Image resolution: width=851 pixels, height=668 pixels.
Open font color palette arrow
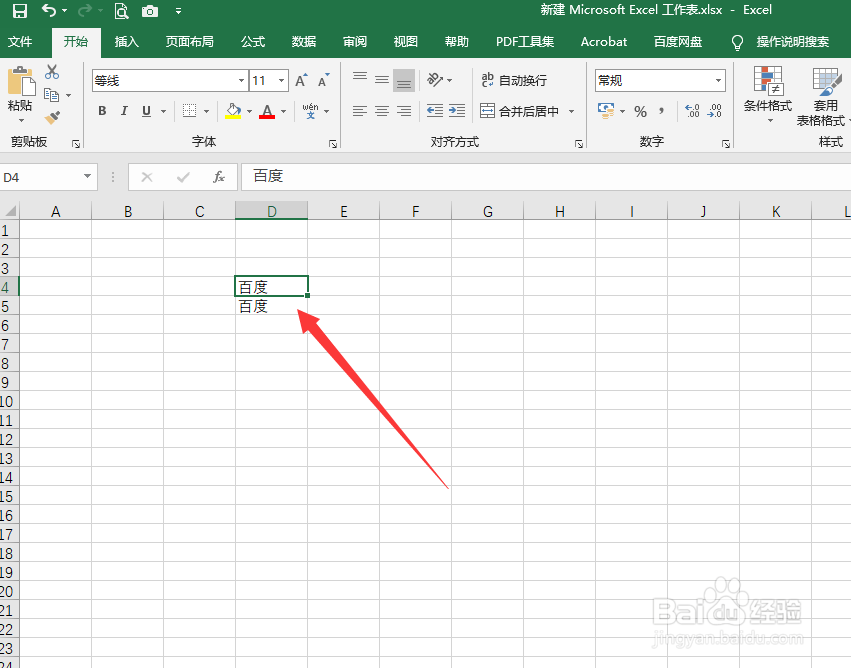tap(283, 111)
